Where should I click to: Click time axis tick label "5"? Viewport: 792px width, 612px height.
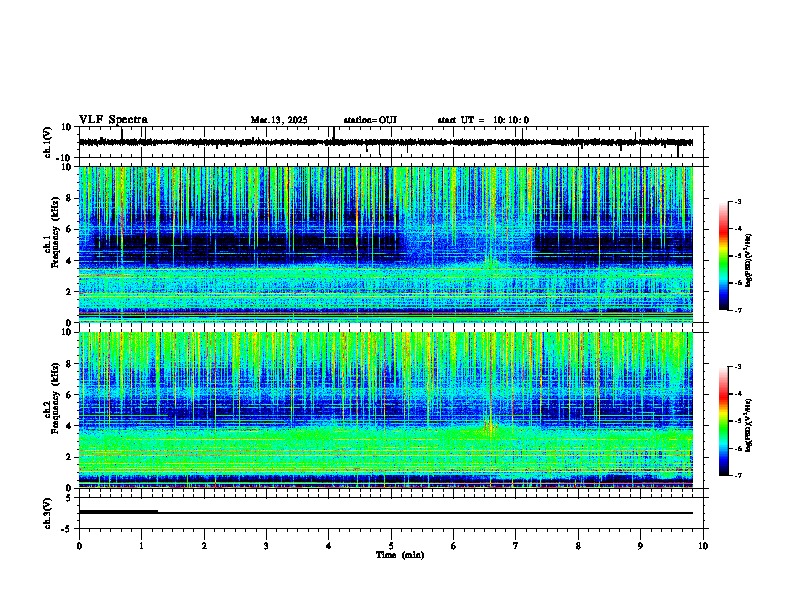tap(391, 546)
